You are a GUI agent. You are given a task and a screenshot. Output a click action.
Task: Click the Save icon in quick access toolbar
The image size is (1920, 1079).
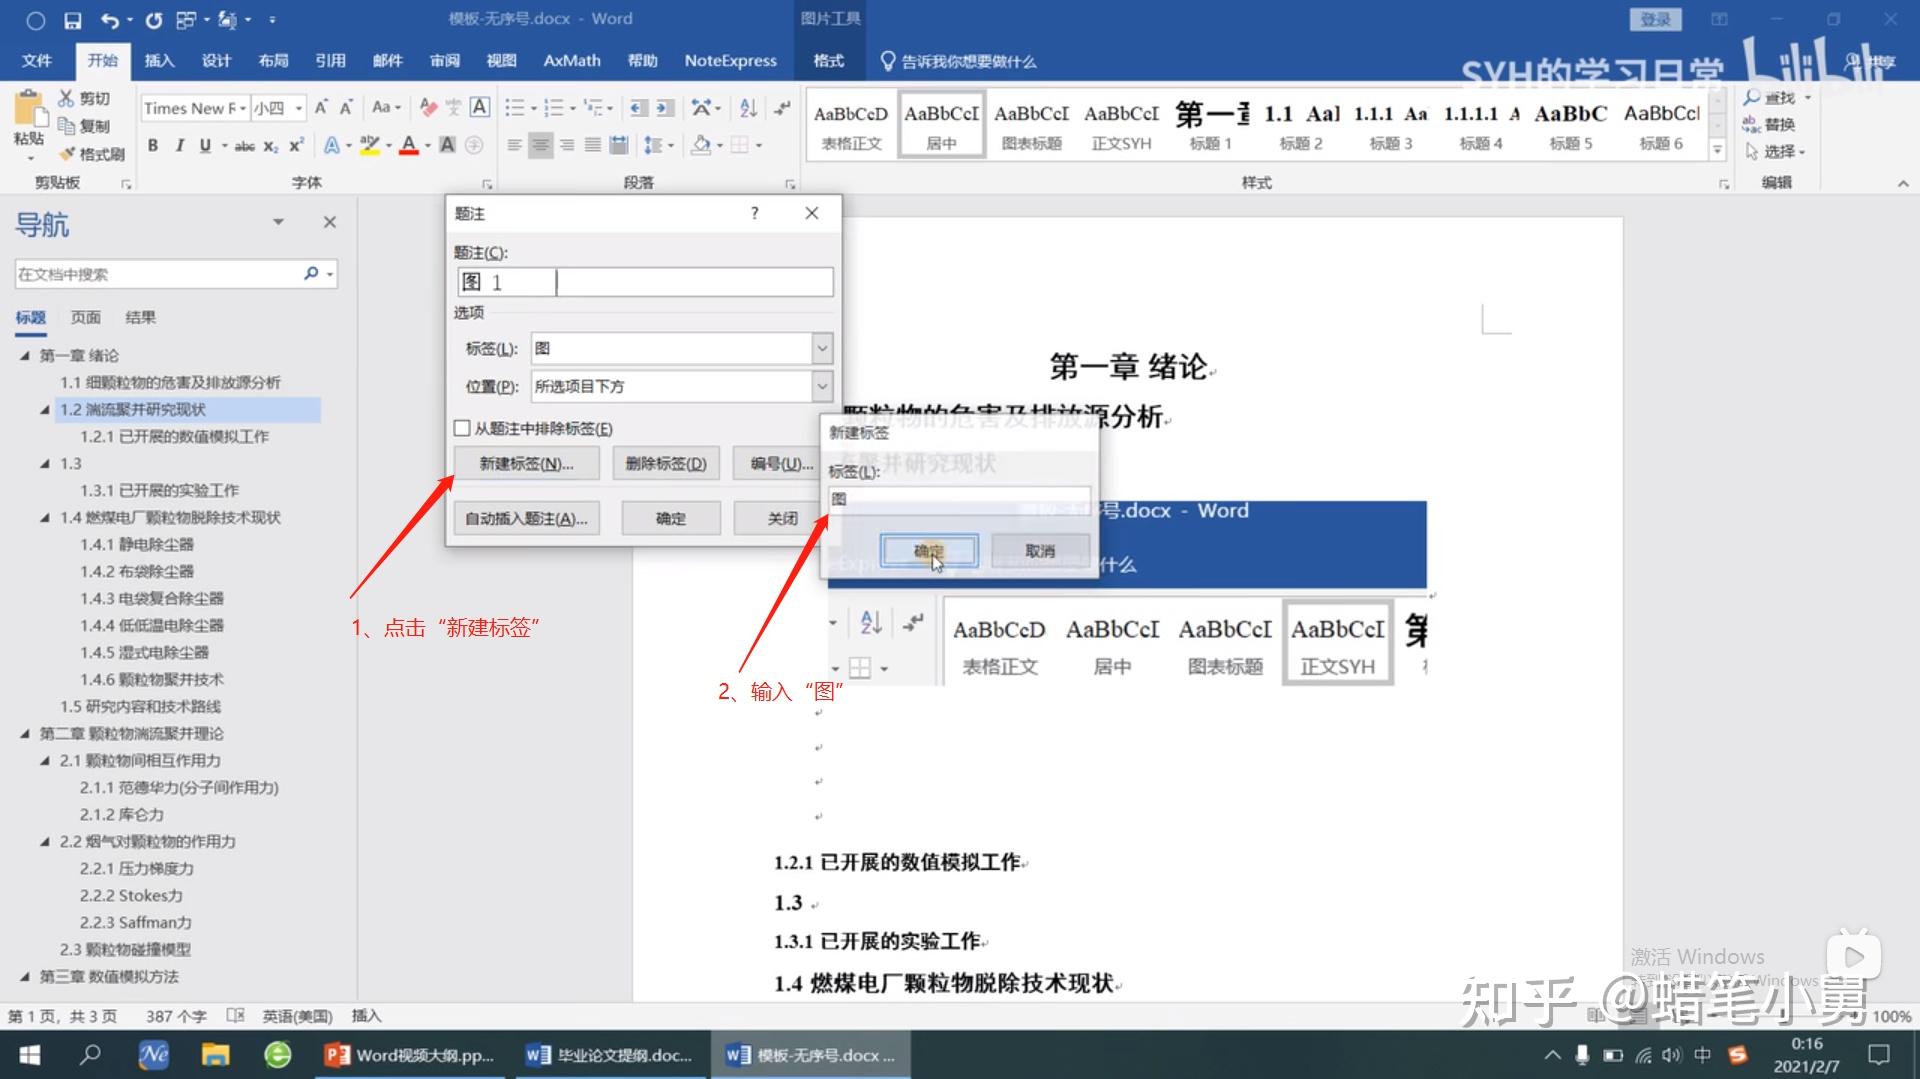73,20
